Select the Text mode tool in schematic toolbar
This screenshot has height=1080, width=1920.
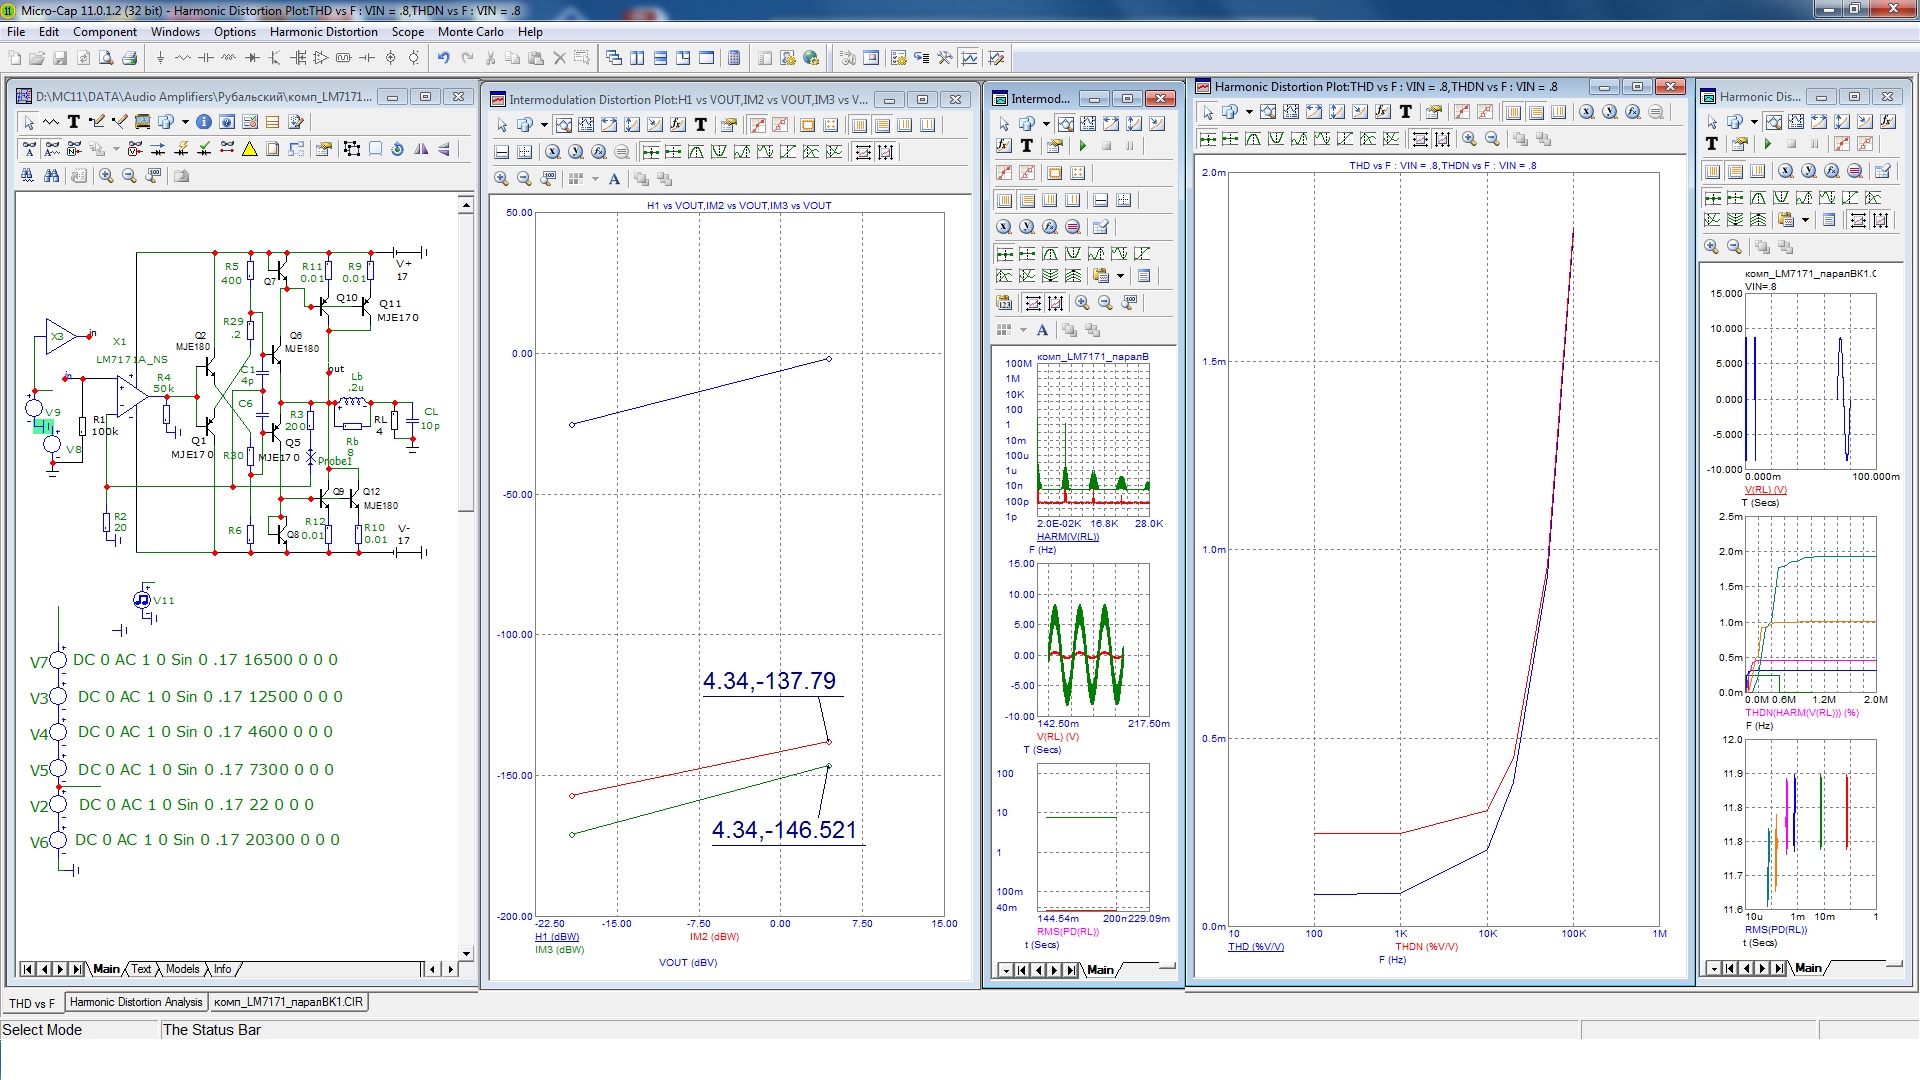[x=73, y=122]
